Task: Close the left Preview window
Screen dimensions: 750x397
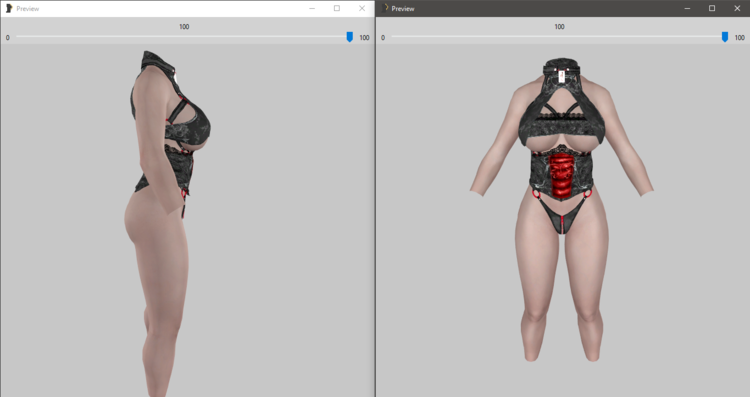Action: [362, 8]
